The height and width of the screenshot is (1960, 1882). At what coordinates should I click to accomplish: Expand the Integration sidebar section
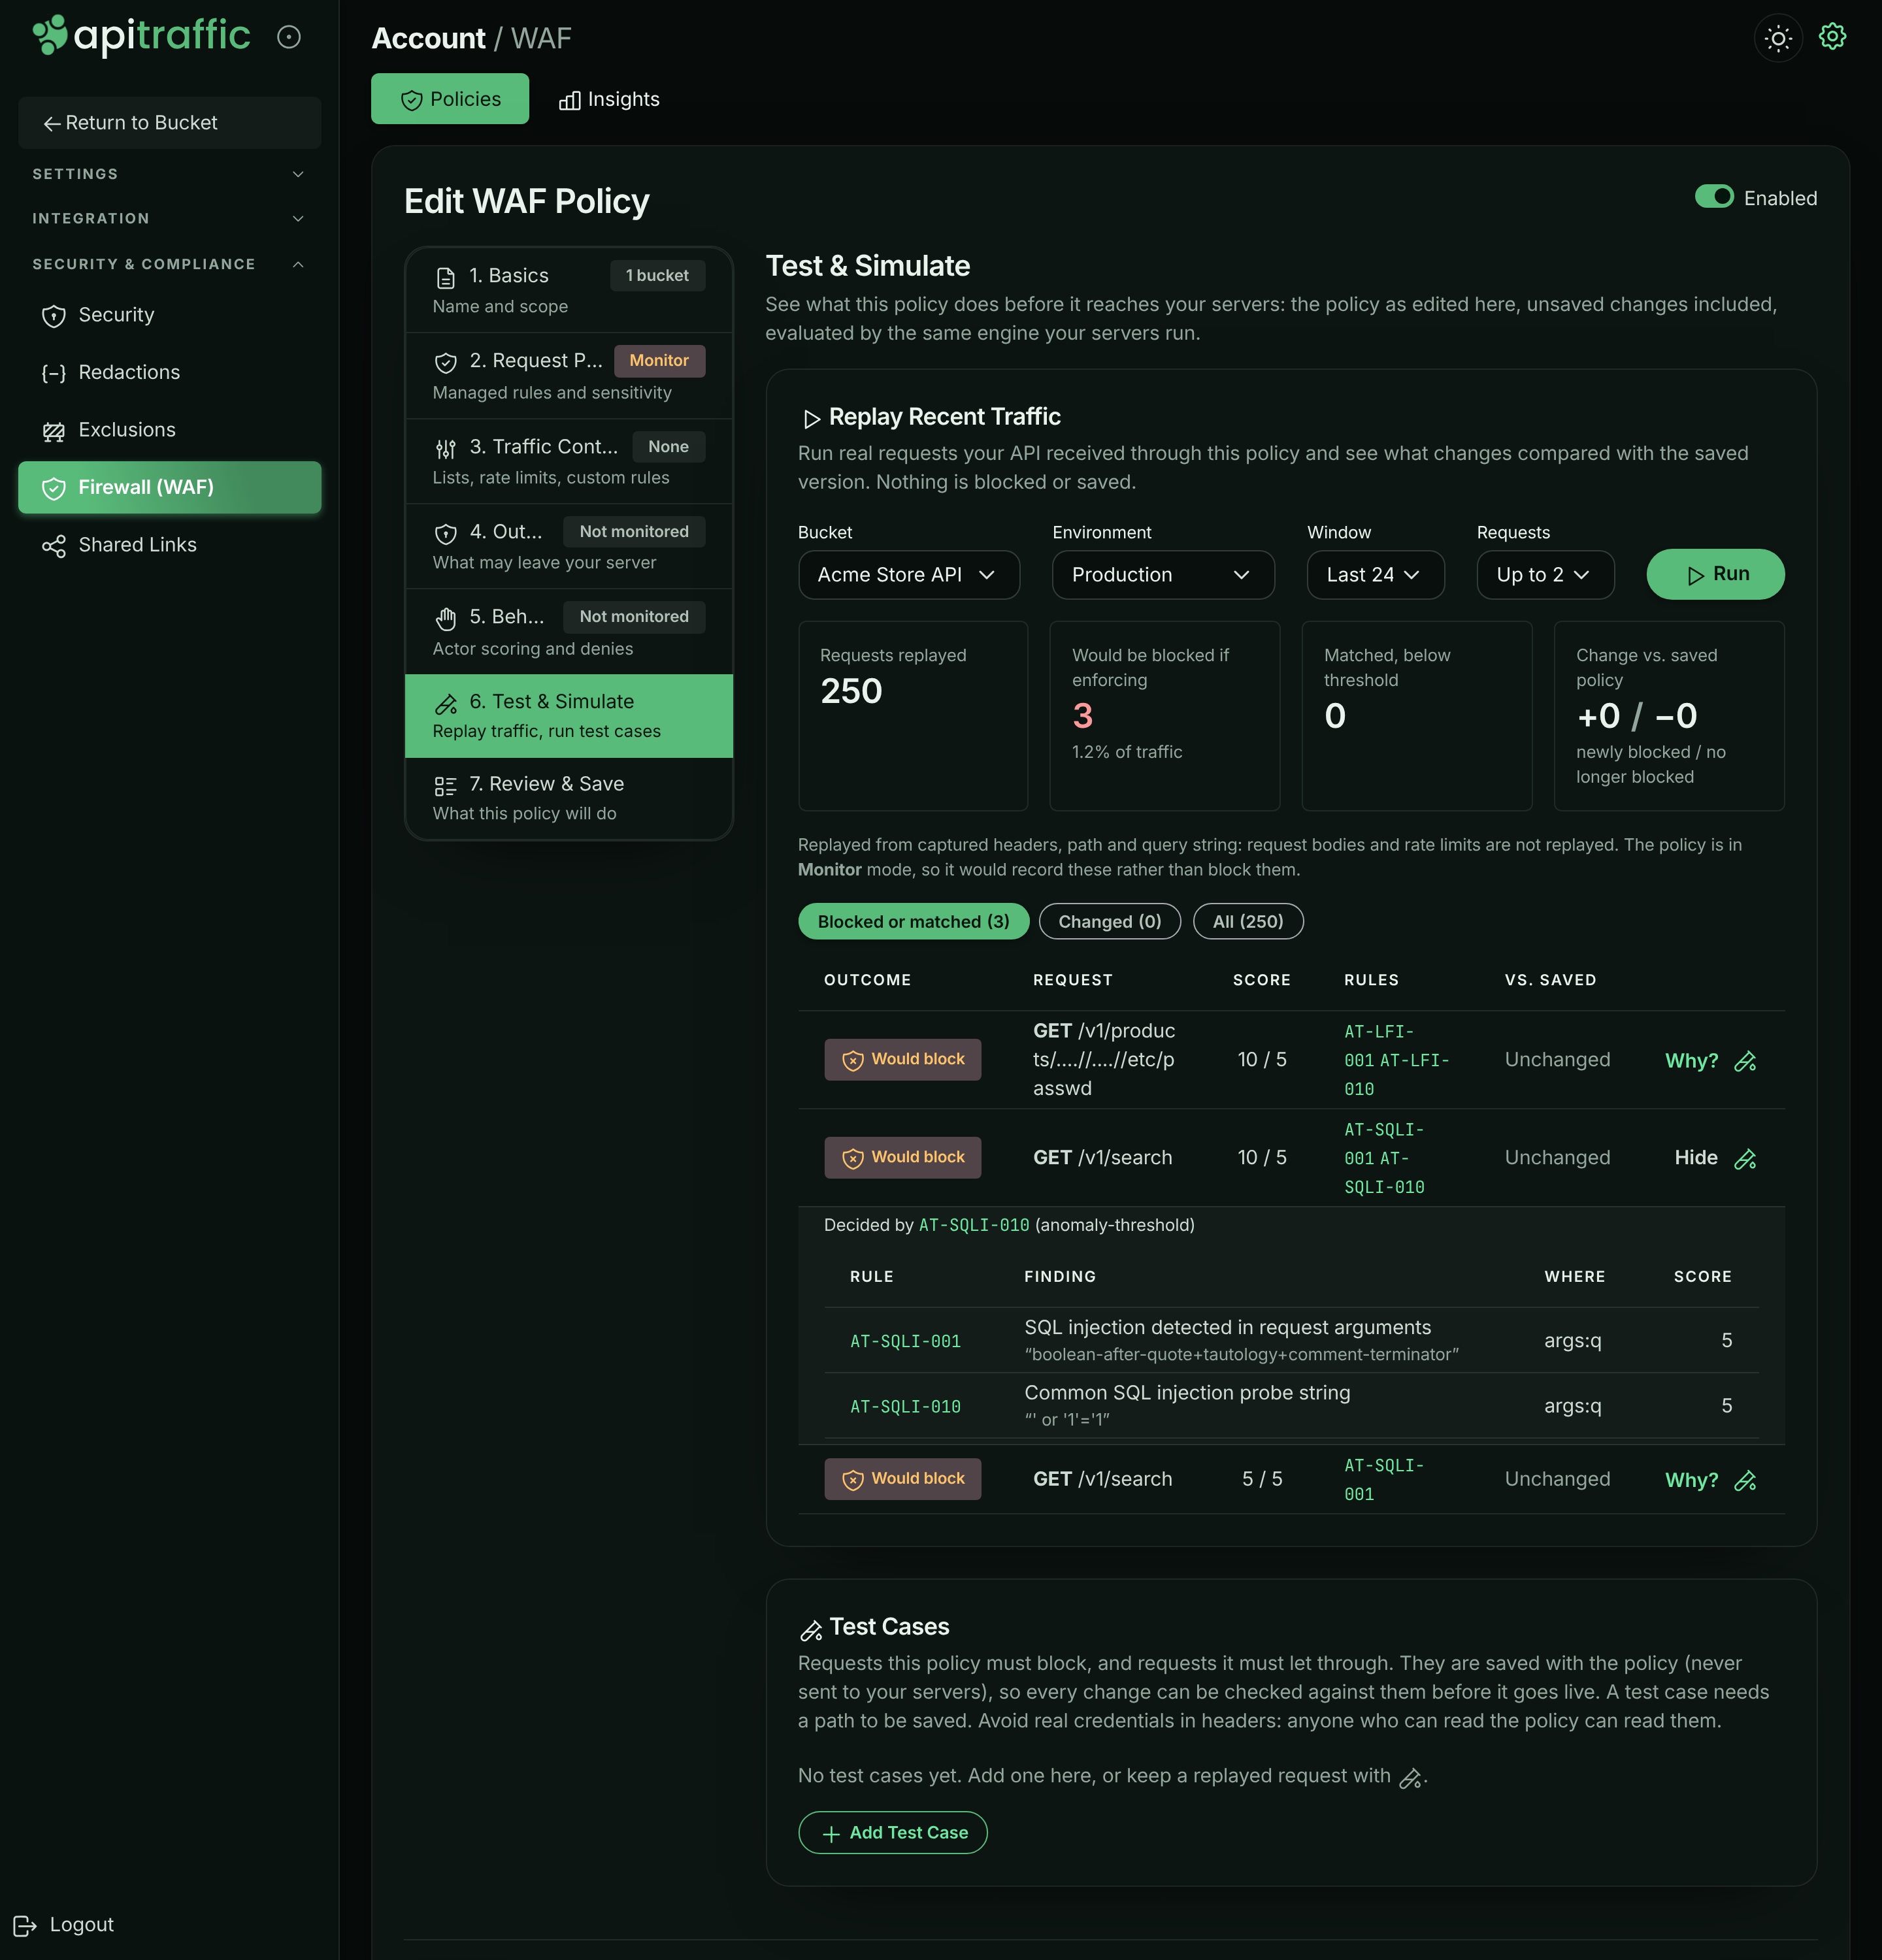[x=169, y=218]
